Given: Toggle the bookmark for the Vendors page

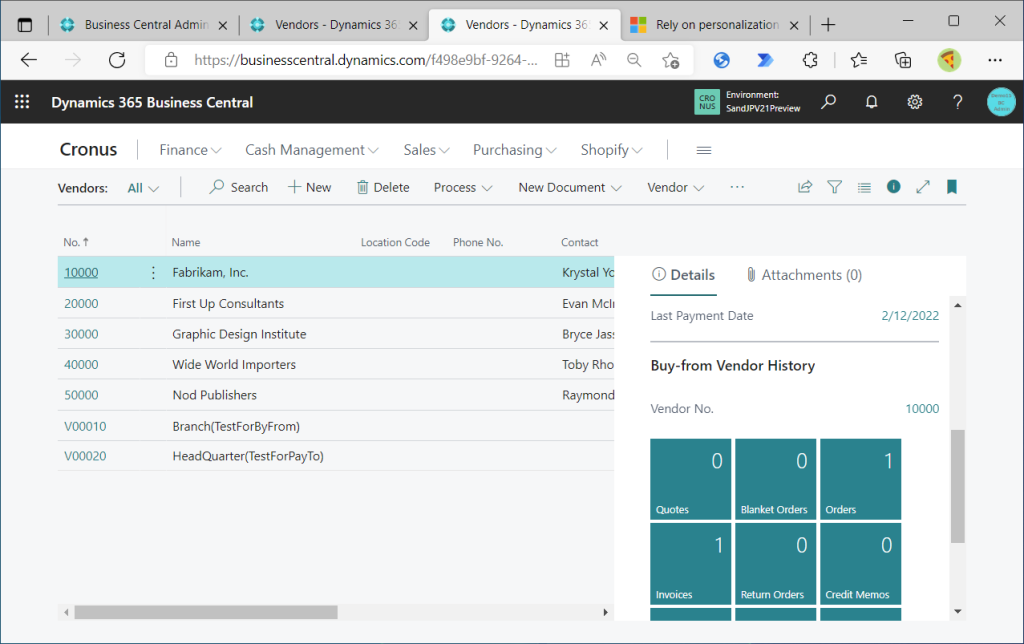Looking at the screenshot, I should [951, 187].
